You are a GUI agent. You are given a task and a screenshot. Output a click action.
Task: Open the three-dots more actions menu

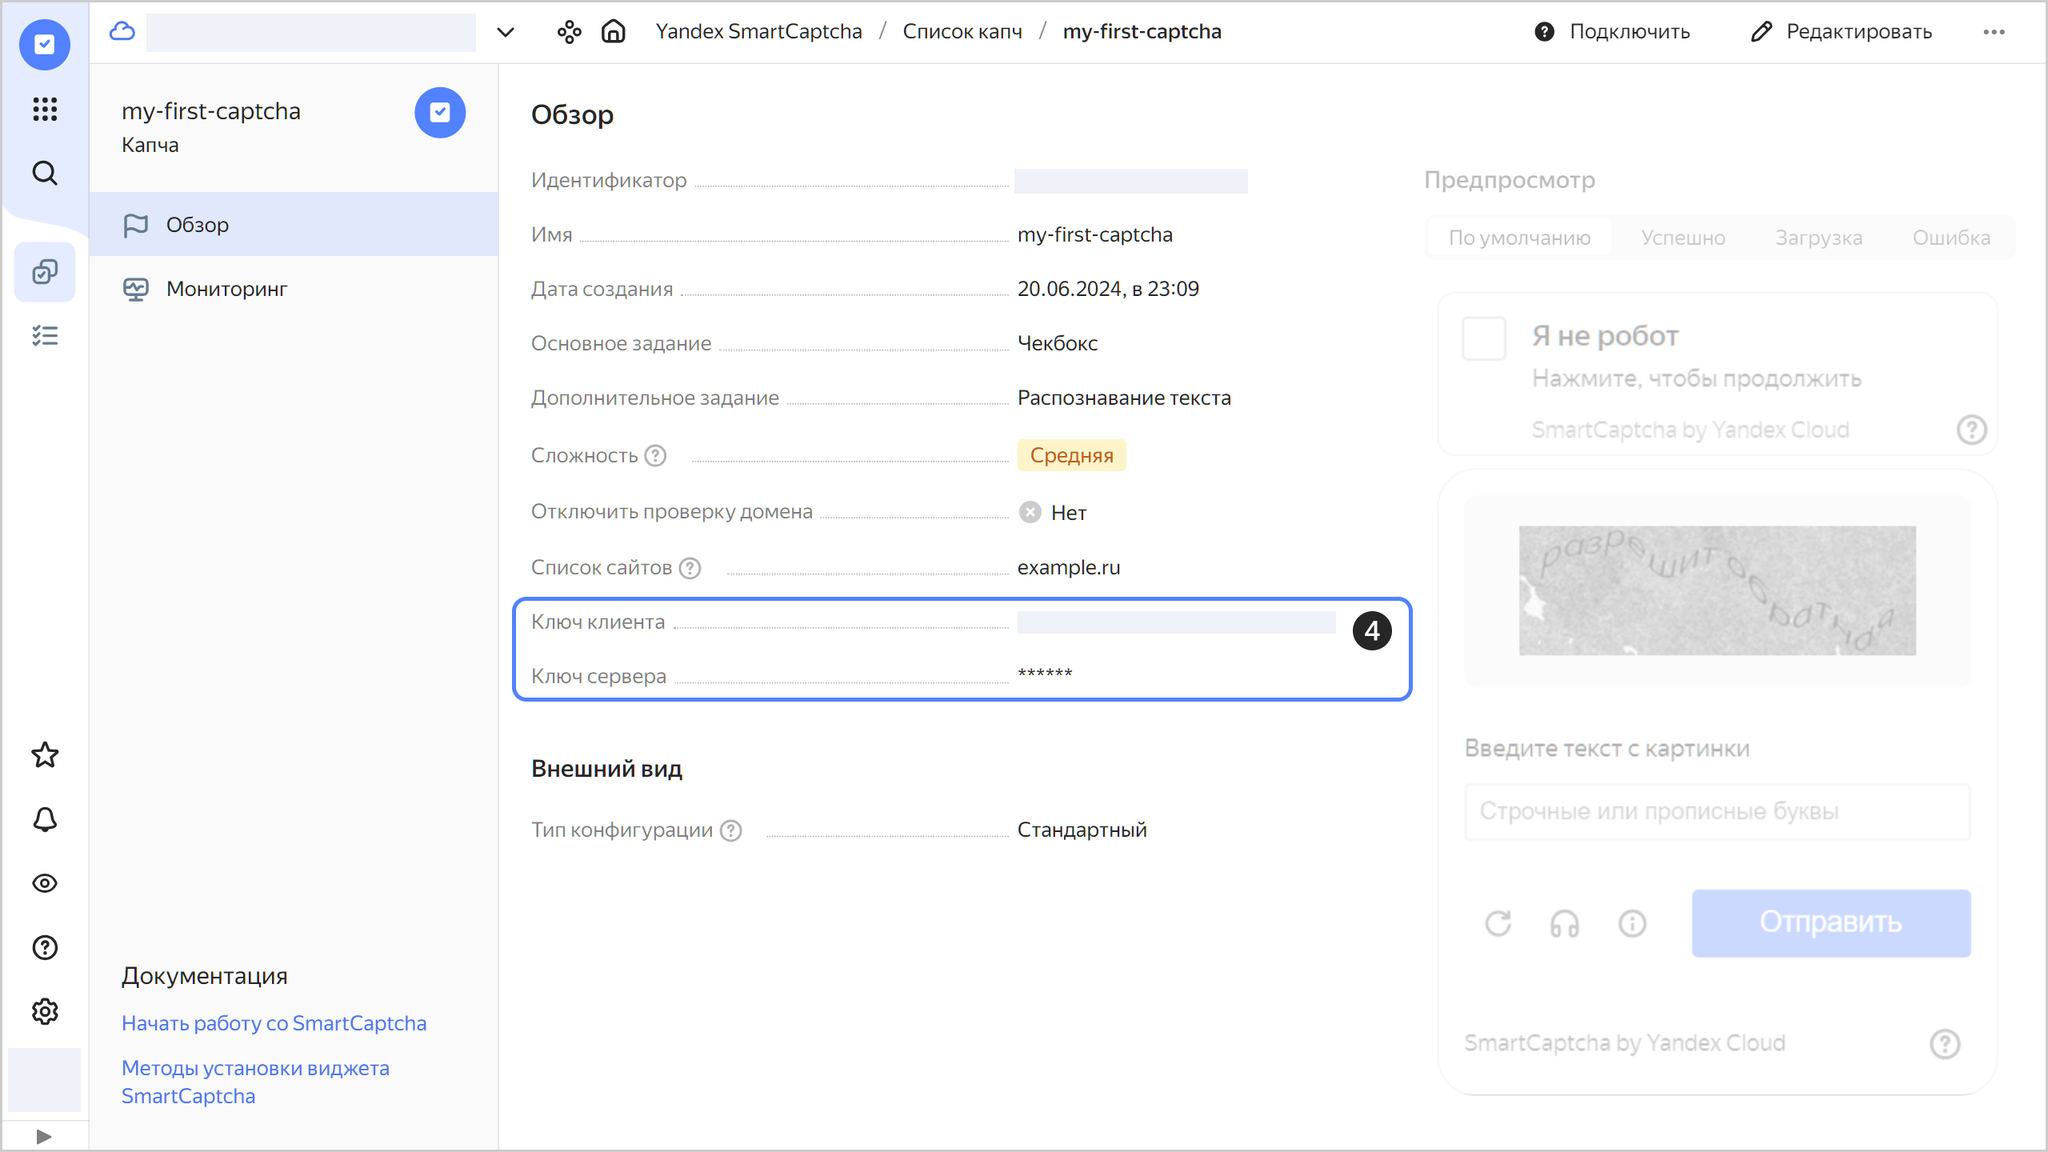[1994, 32]
